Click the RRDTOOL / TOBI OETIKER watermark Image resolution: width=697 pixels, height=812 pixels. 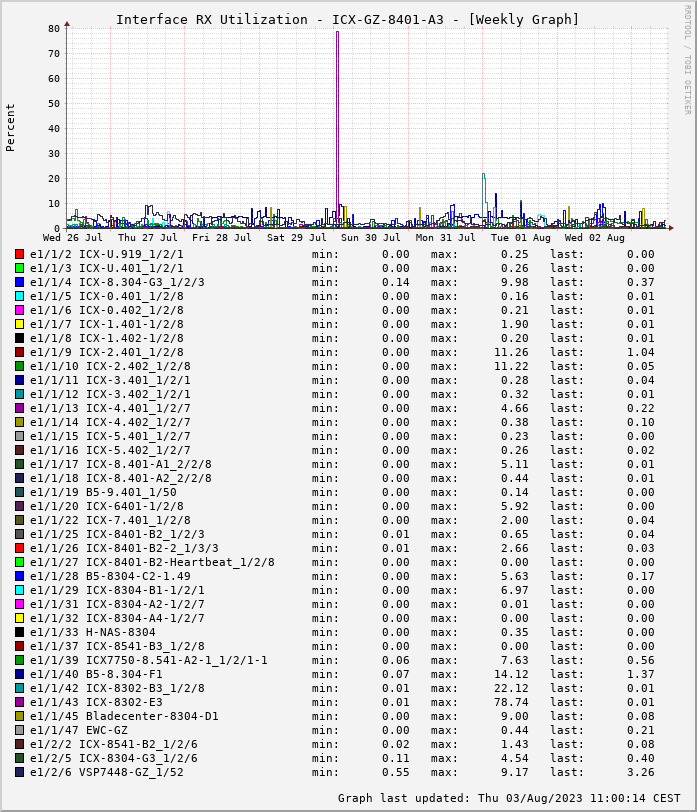point(686,58)
